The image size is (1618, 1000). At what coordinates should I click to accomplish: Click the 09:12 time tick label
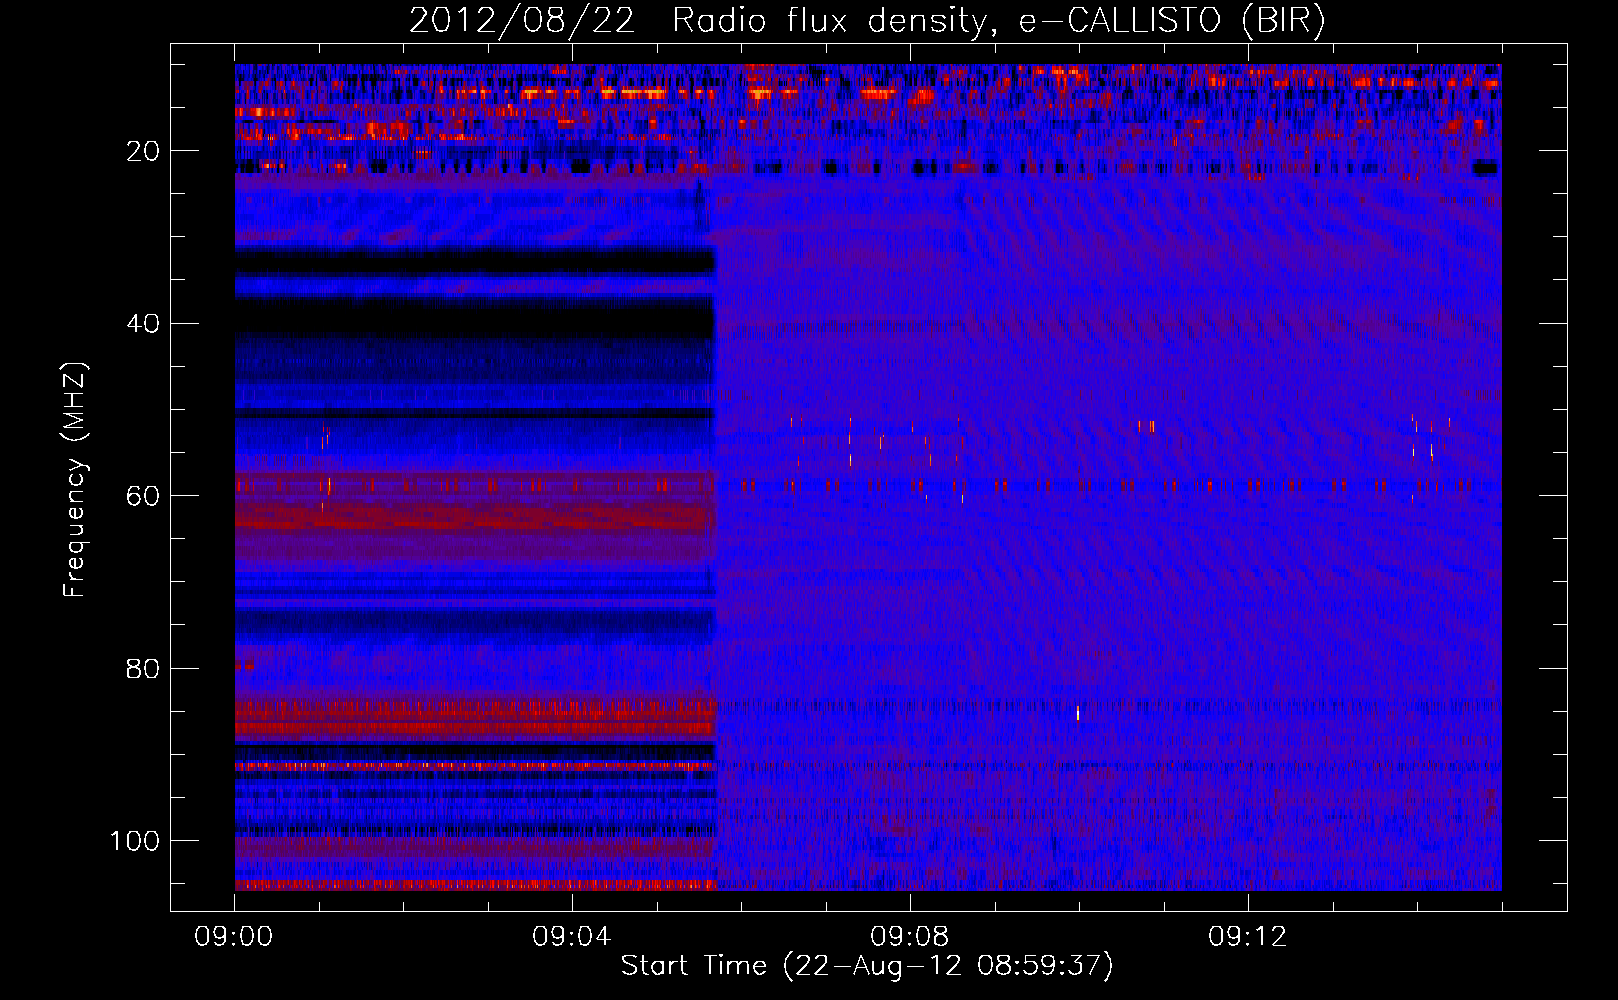(1248, 936)
